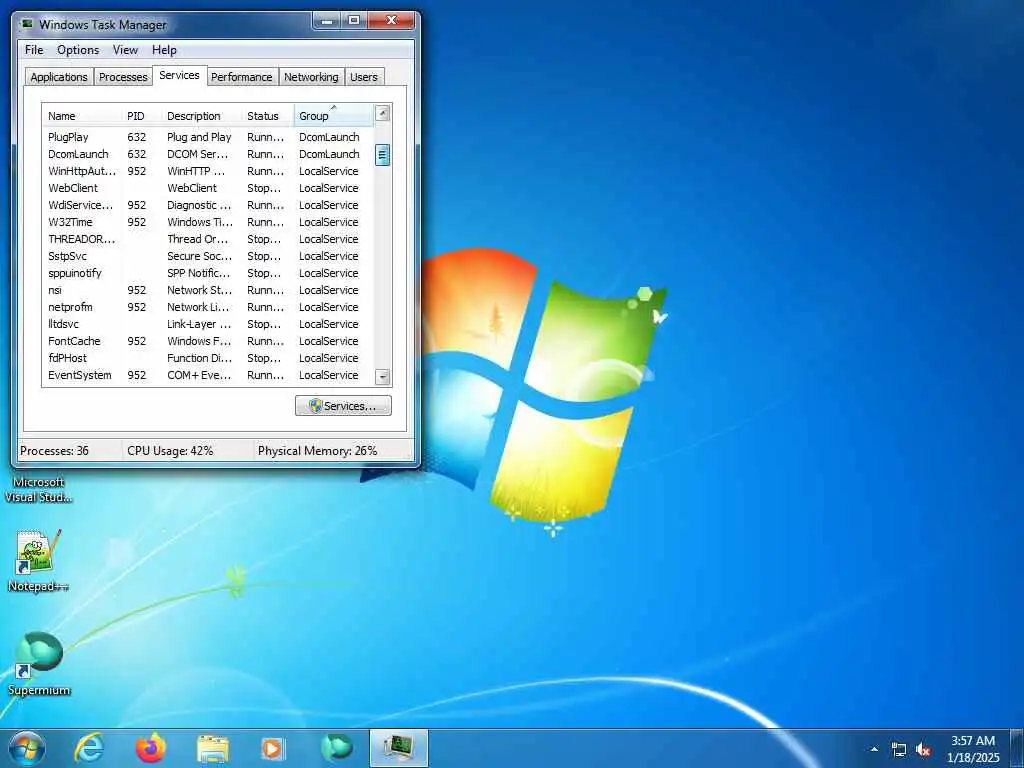Select the Notepad++ desktop shortcut

click(x=39, y=561)
